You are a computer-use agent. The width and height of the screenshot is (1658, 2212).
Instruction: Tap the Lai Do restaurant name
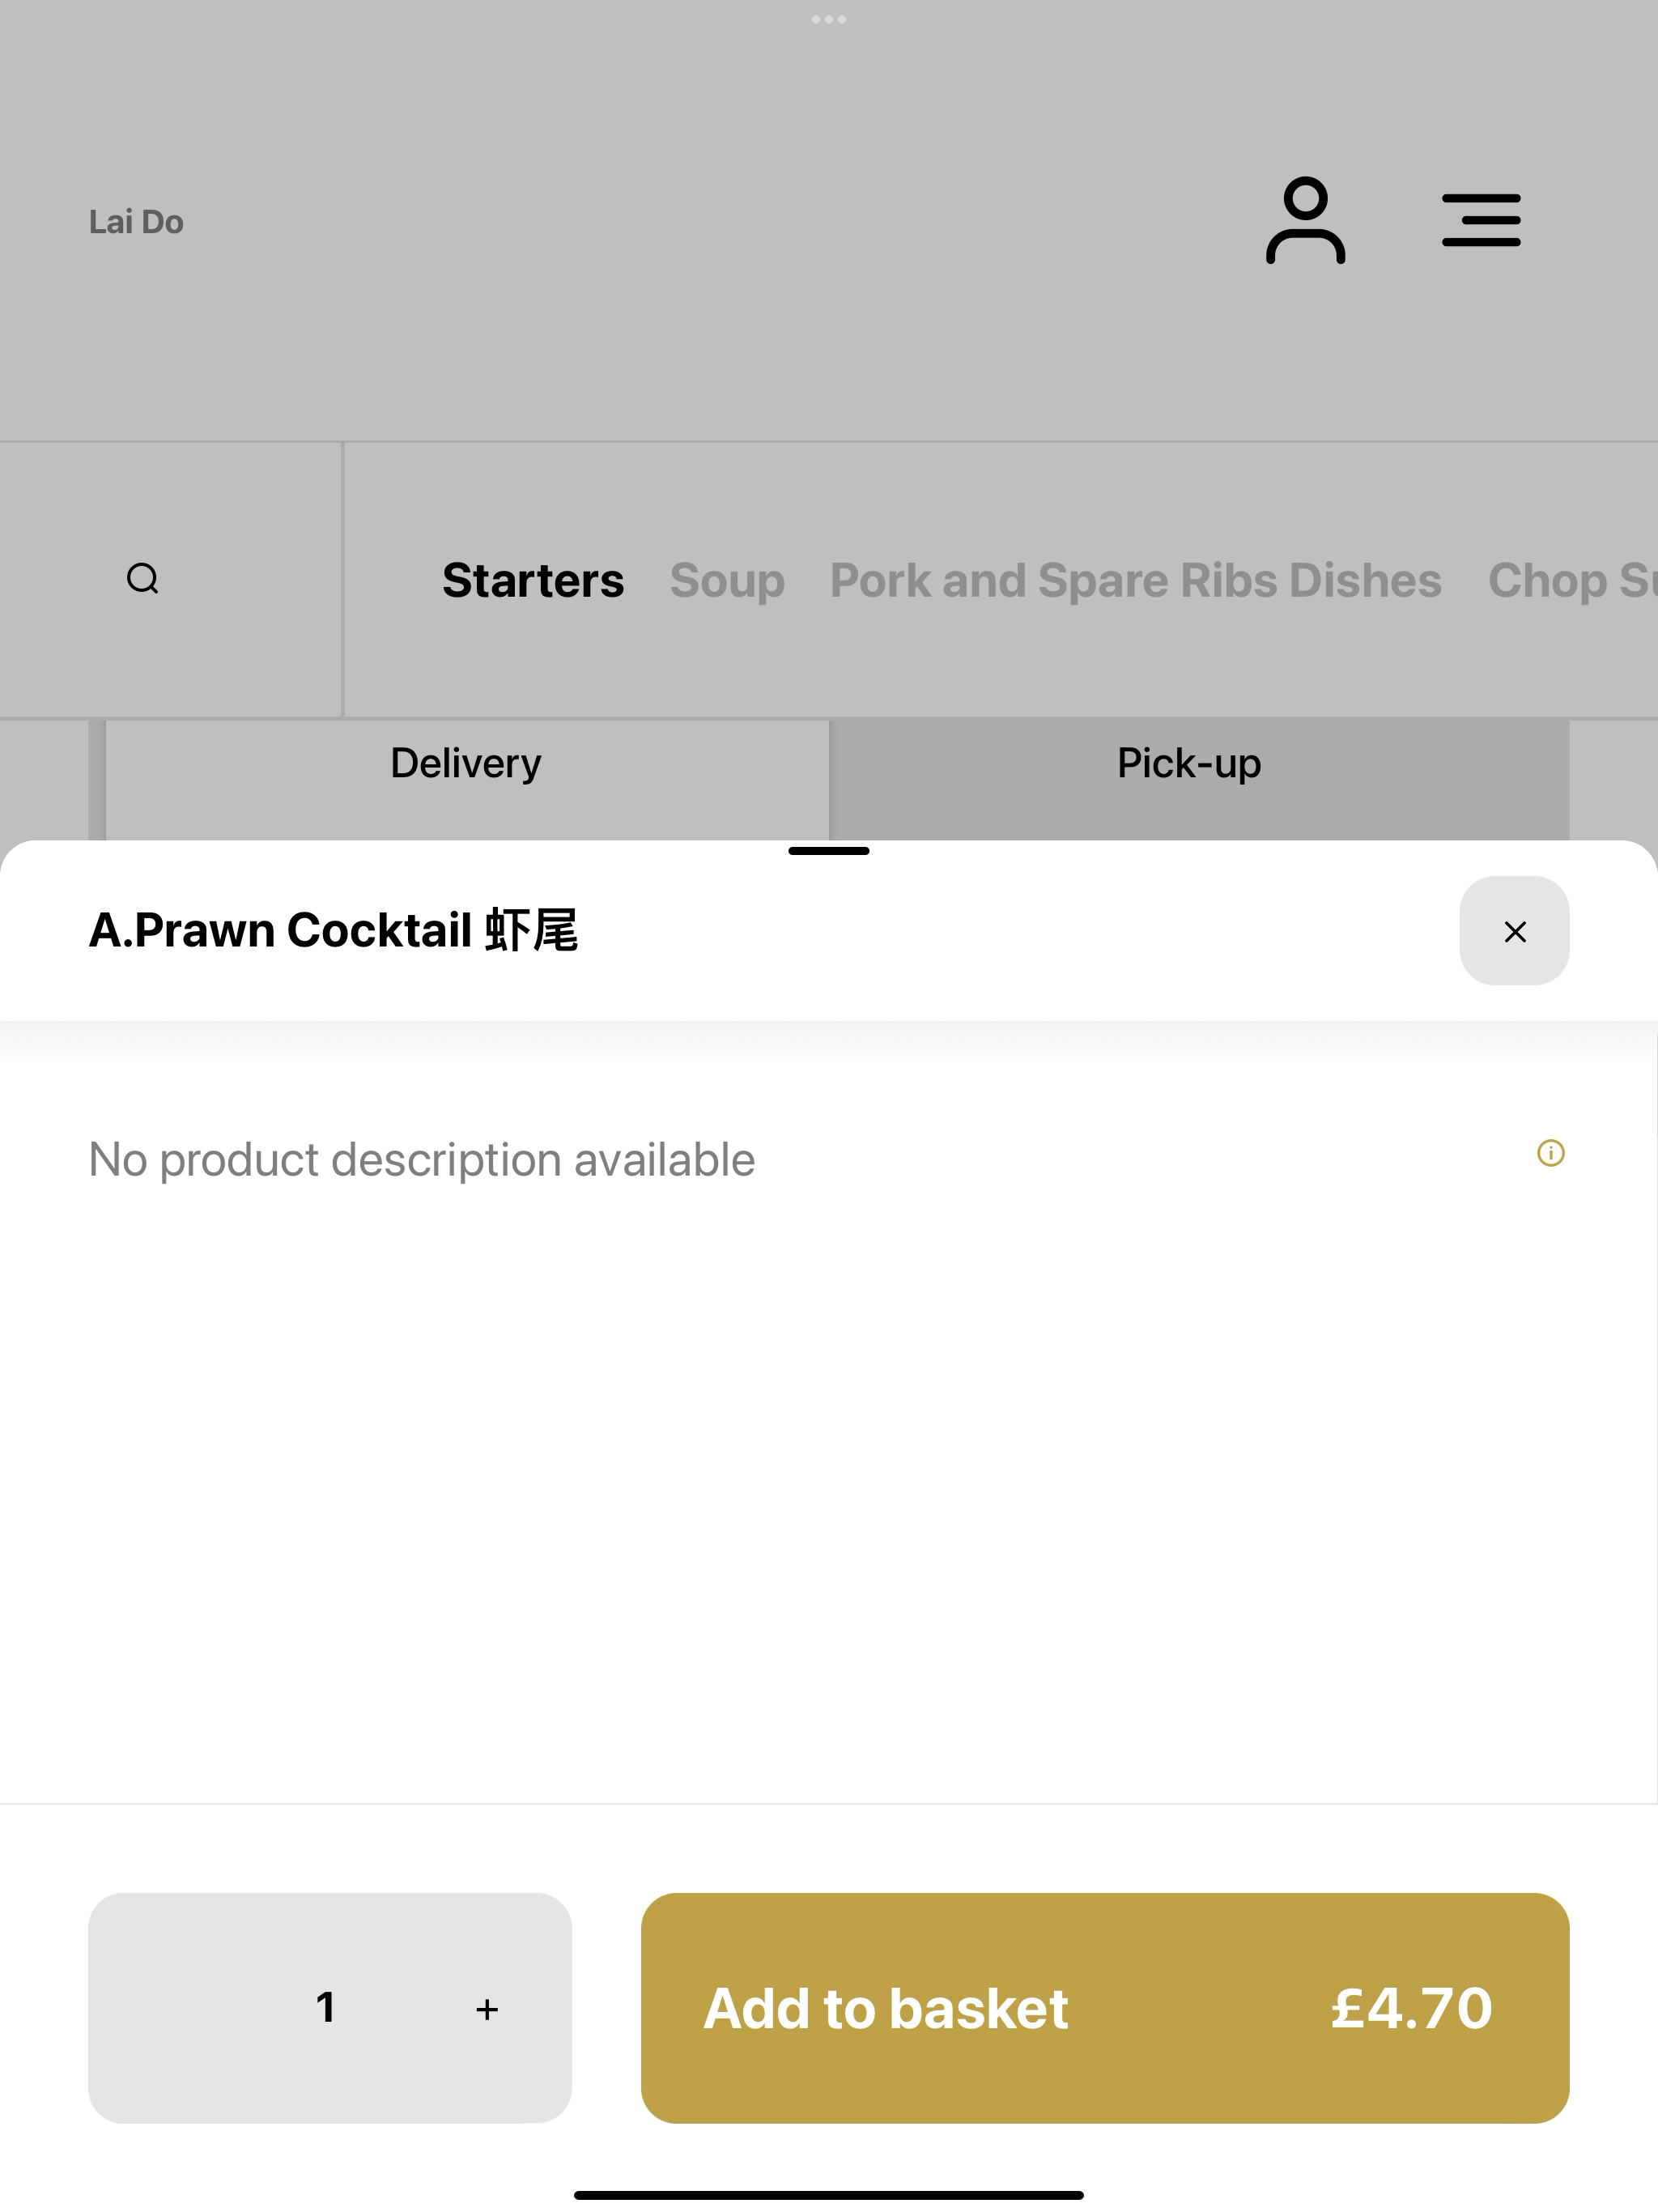tap(136, 222)
